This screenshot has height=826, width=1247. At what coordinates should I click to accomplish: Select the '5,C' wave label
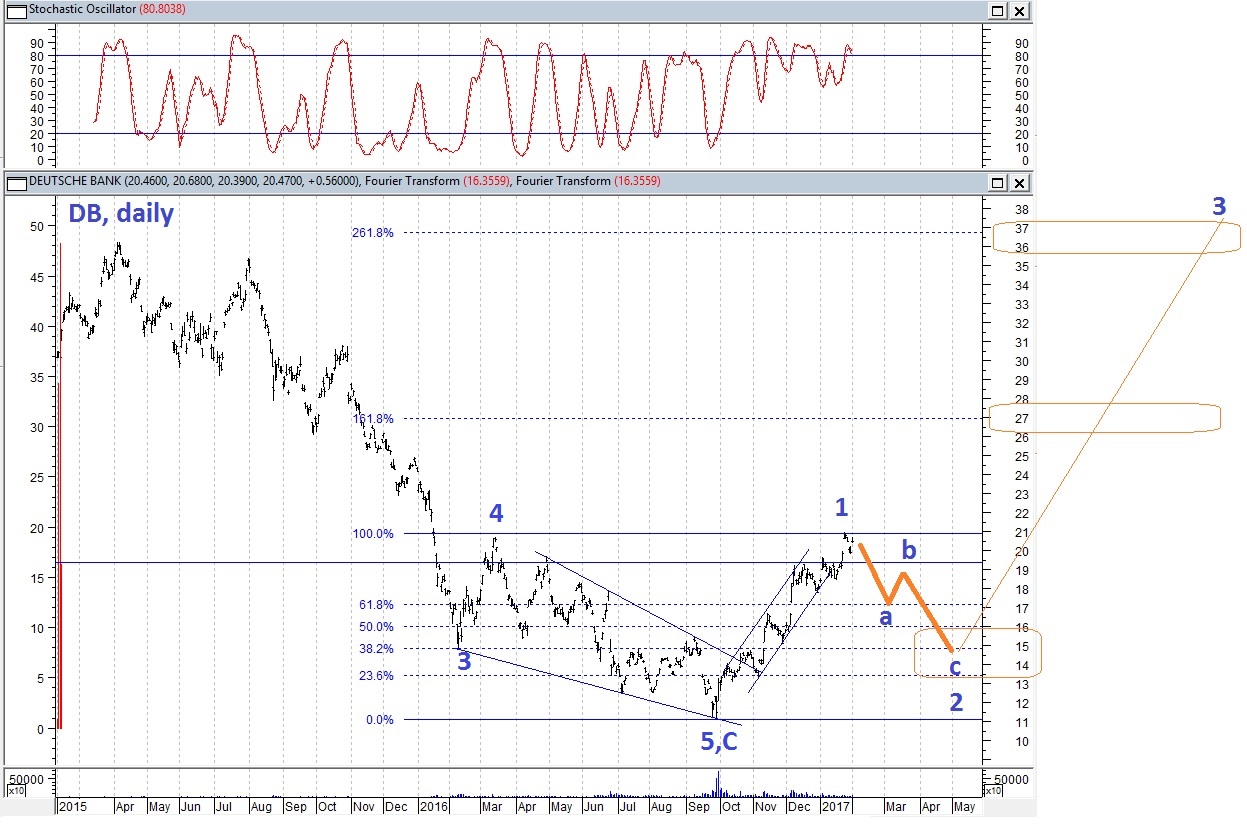719,742
